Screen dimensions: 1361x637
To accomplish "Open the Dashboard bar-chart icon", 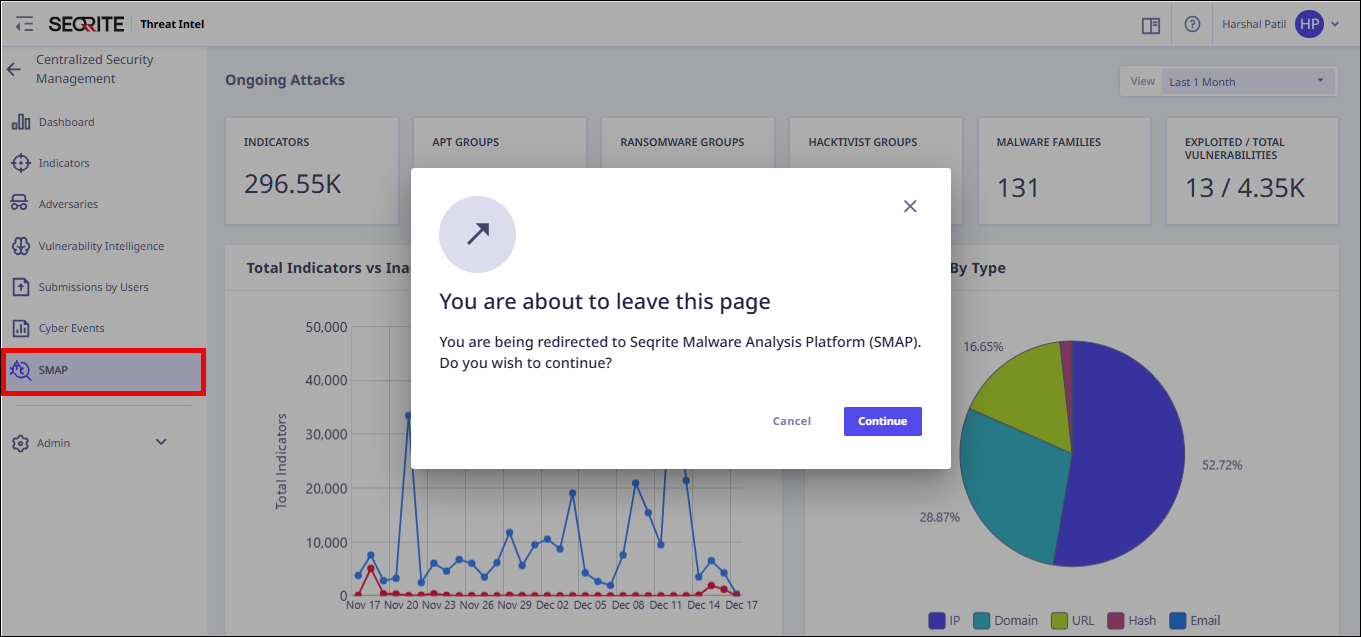I will [20, 122].
